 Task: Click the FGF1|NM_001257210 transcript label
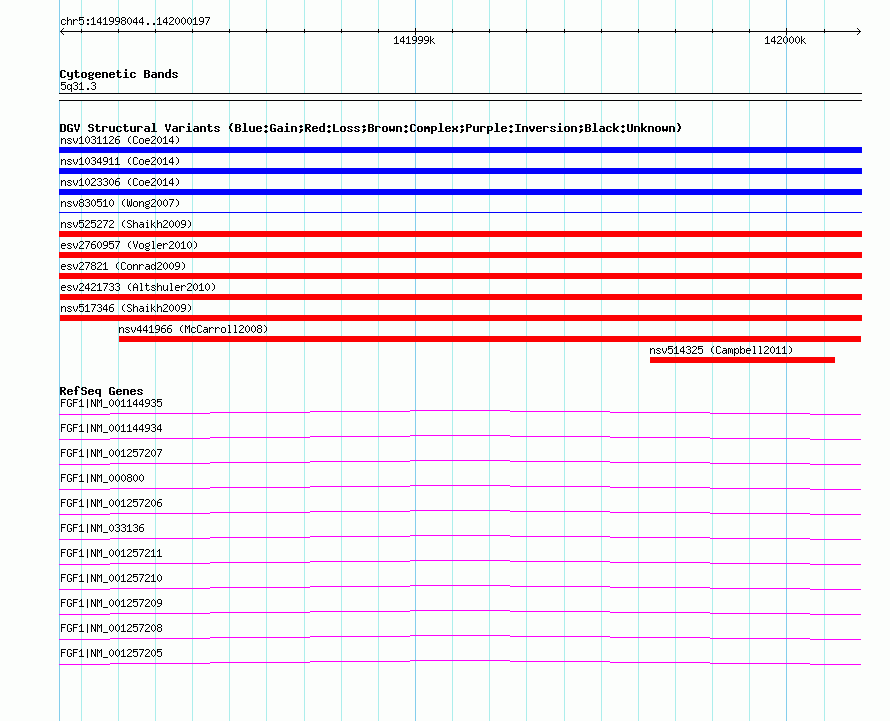click(111, 578)
